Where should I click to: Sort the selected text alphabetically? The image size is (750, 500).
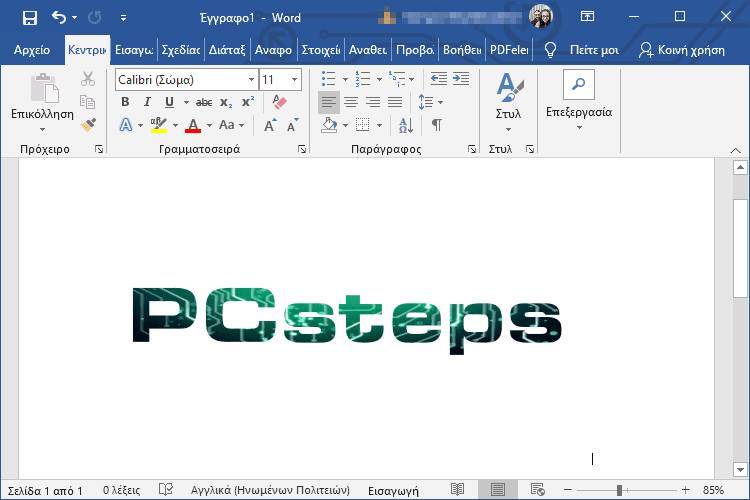click(406, 125)
